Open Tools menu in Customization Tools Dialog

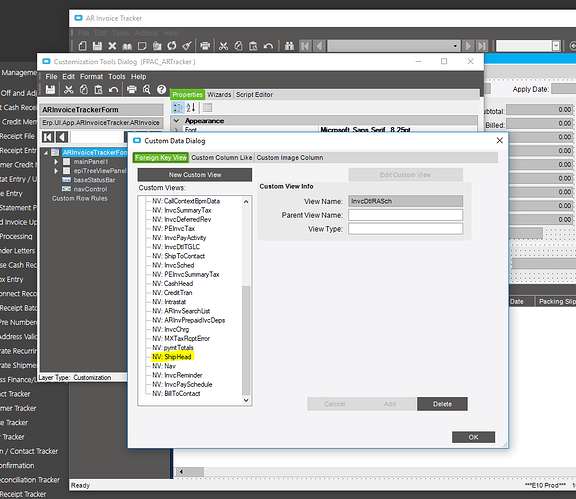click(x=117, y=76)
